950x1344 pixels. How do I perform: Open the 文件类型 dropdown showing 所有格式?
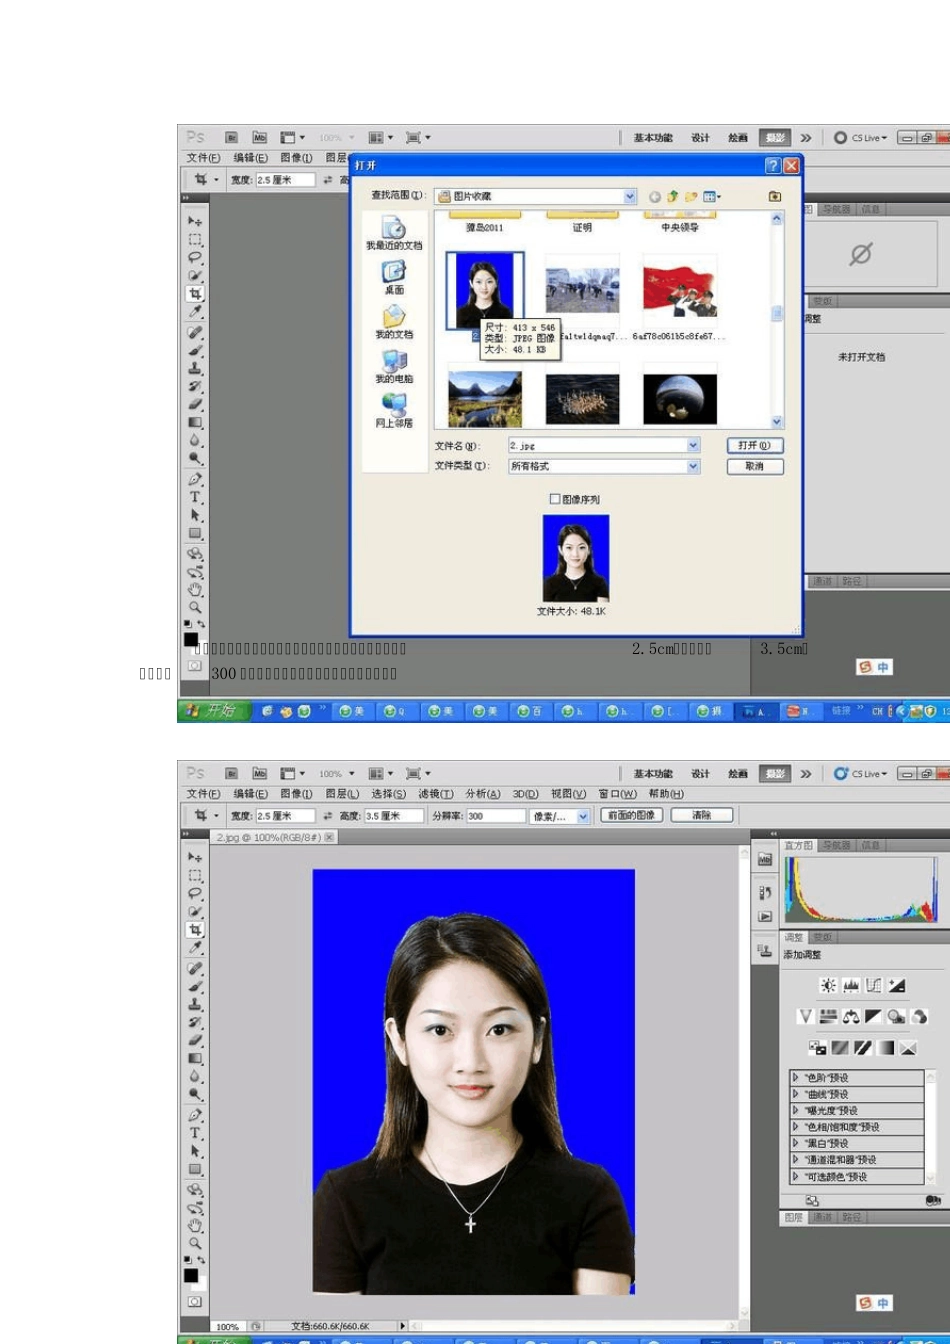click(693, 466)
